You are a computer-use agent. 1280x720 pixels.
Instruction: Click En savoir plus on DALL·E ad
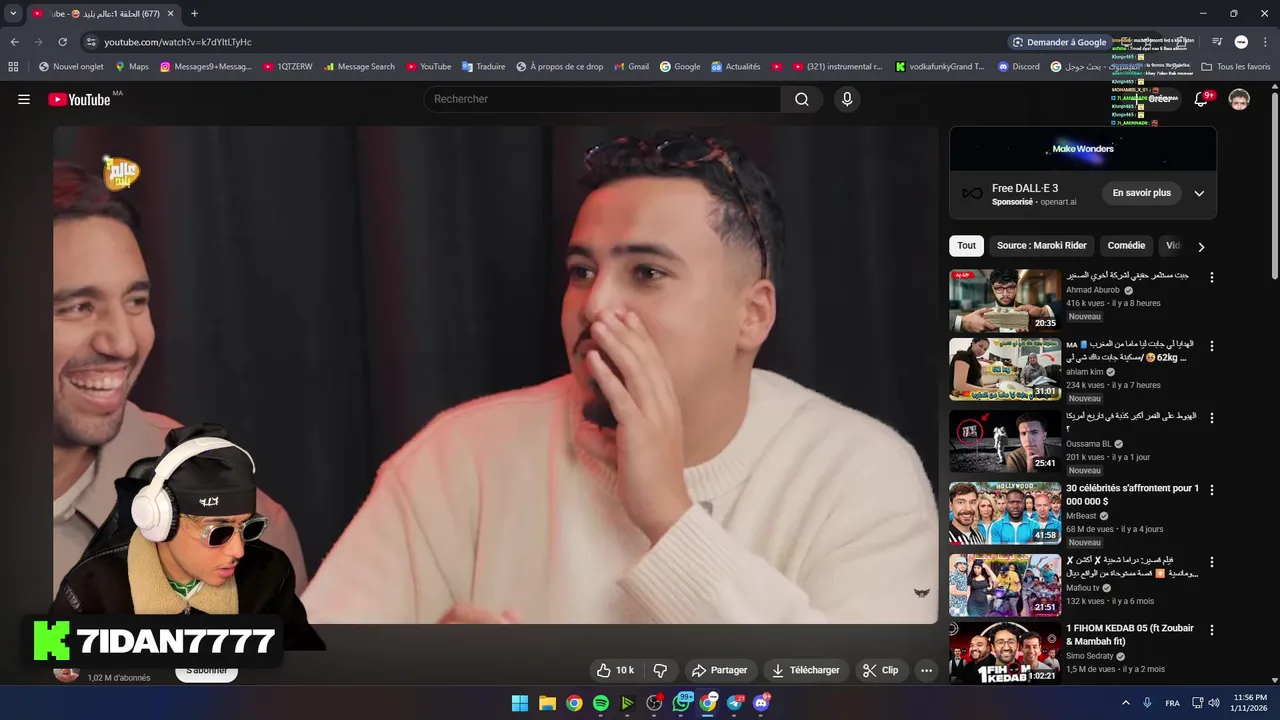click(x=1141, y=193)
